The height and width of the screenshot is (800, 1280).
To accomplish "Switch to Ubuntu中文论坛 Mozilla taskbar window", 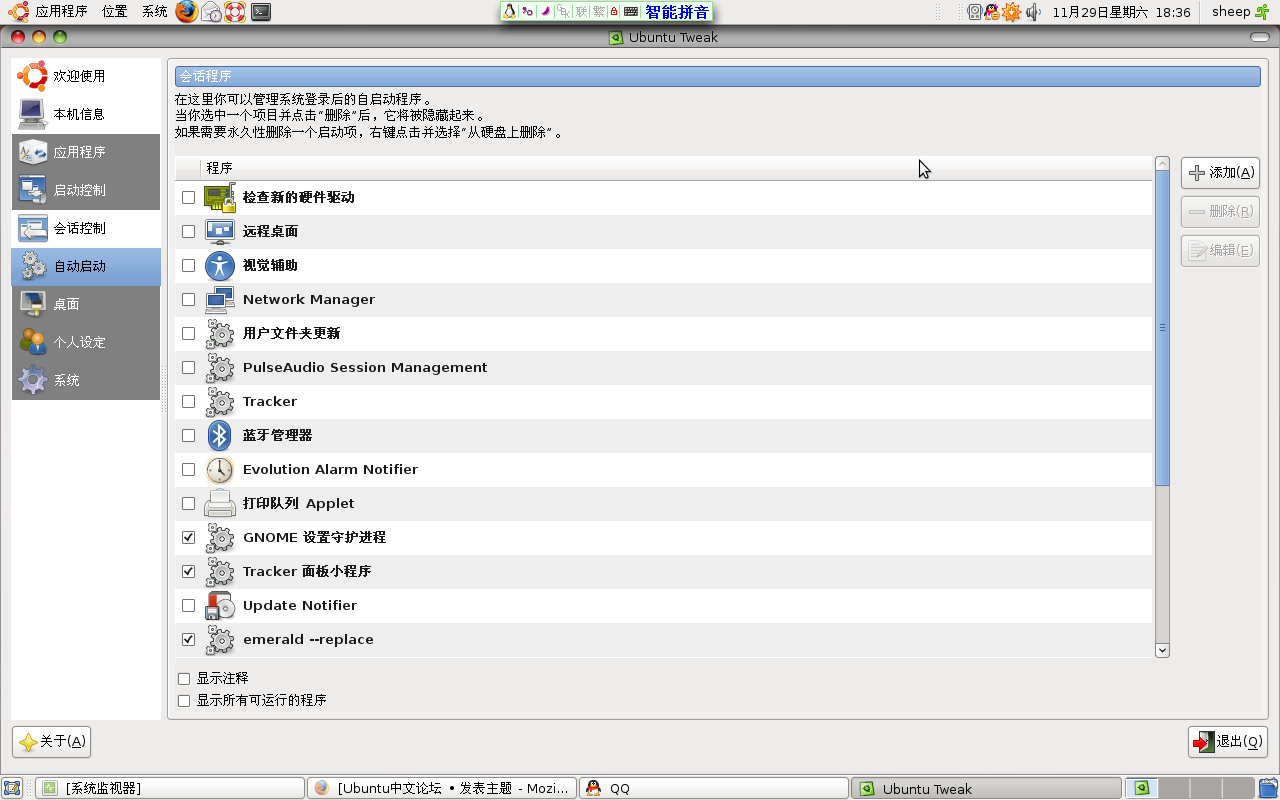I will click(442, 788).
